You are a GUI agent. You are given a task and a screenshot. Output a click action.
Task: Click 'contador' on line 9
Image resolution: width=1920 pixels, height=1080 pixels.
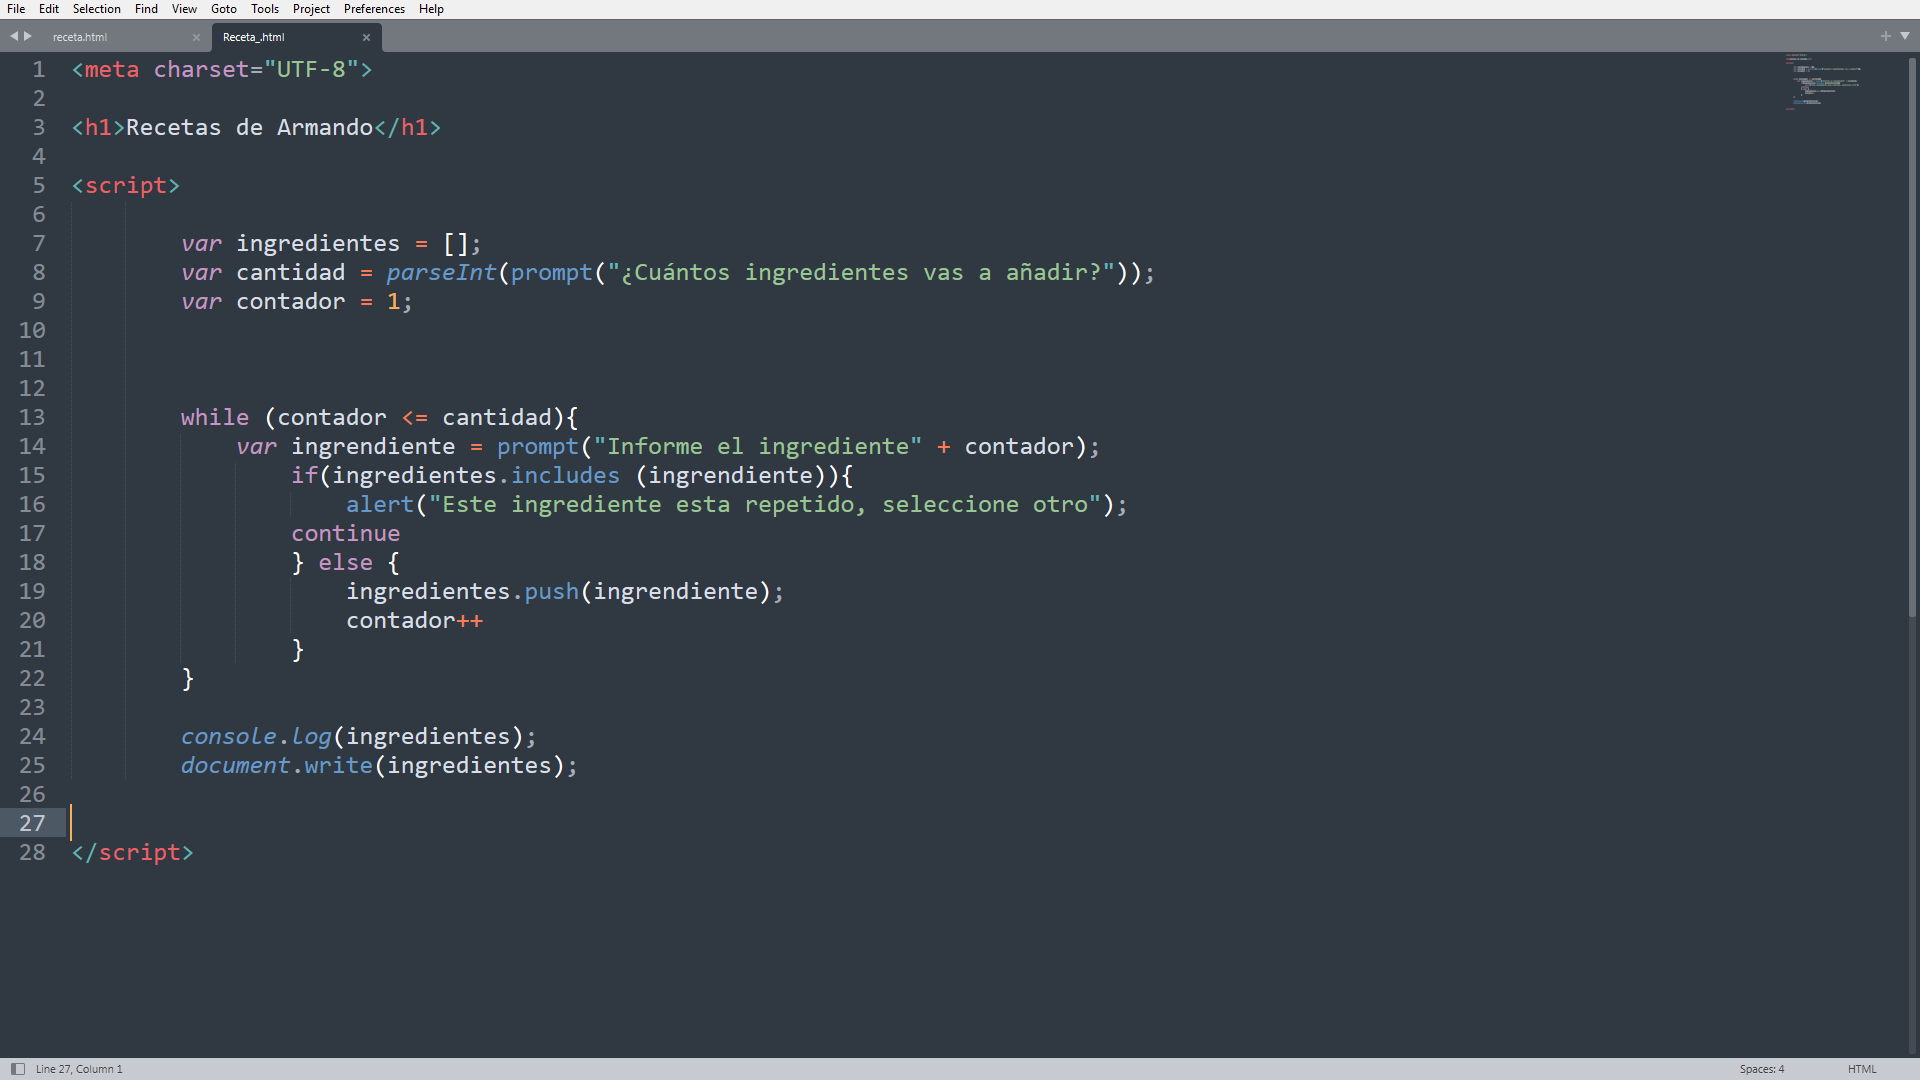click(x=290, y=301)
